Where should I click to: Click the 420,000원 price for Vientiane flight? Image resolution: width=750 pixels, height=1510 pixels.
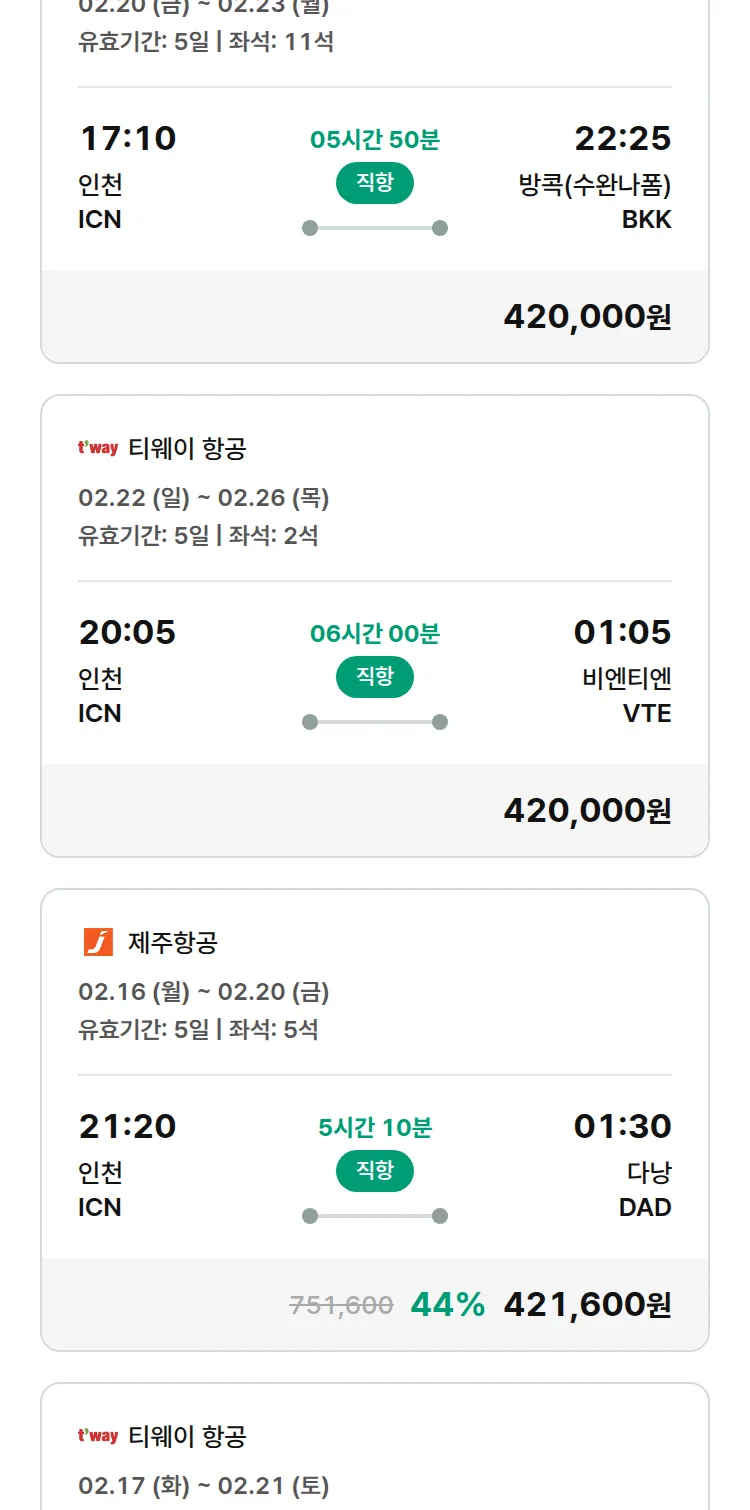587,811
